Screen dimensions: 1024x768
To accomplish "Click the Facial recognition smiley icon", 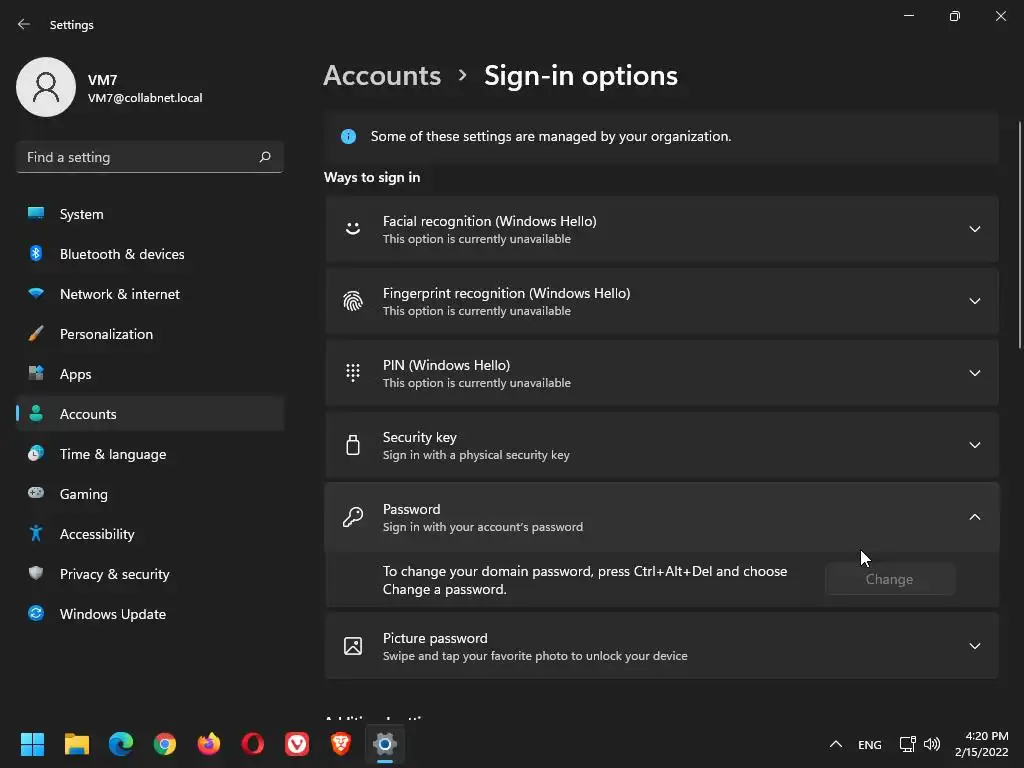I will (x=353, y=229).
